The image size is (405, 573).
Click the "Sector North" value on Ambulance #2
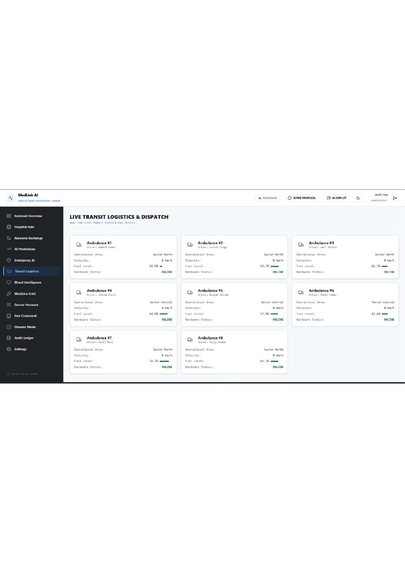pyautogui.click(x=273, y=254)
